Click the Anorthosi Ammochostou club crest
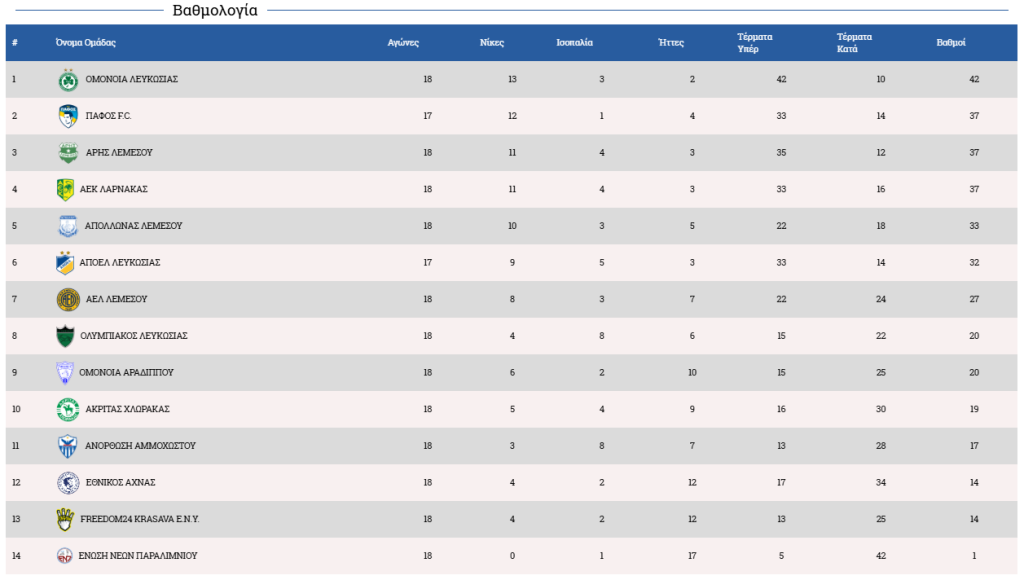The width and height of the screenshot is (1024, 580). (x=67, y=446)
